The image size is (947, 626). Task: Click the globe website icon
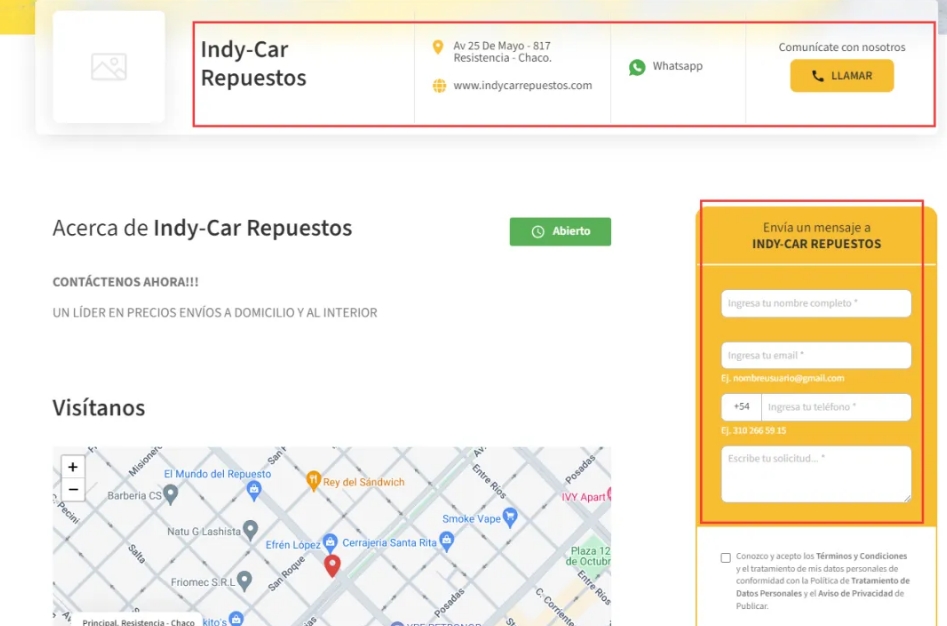tap(439, 86)
